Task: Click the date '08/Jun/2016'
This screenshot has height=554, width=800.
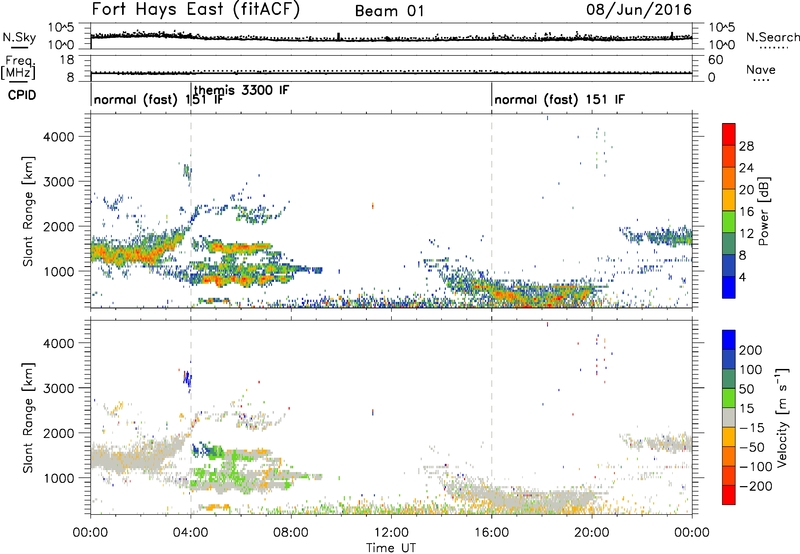Action: [x=639, y=10]
